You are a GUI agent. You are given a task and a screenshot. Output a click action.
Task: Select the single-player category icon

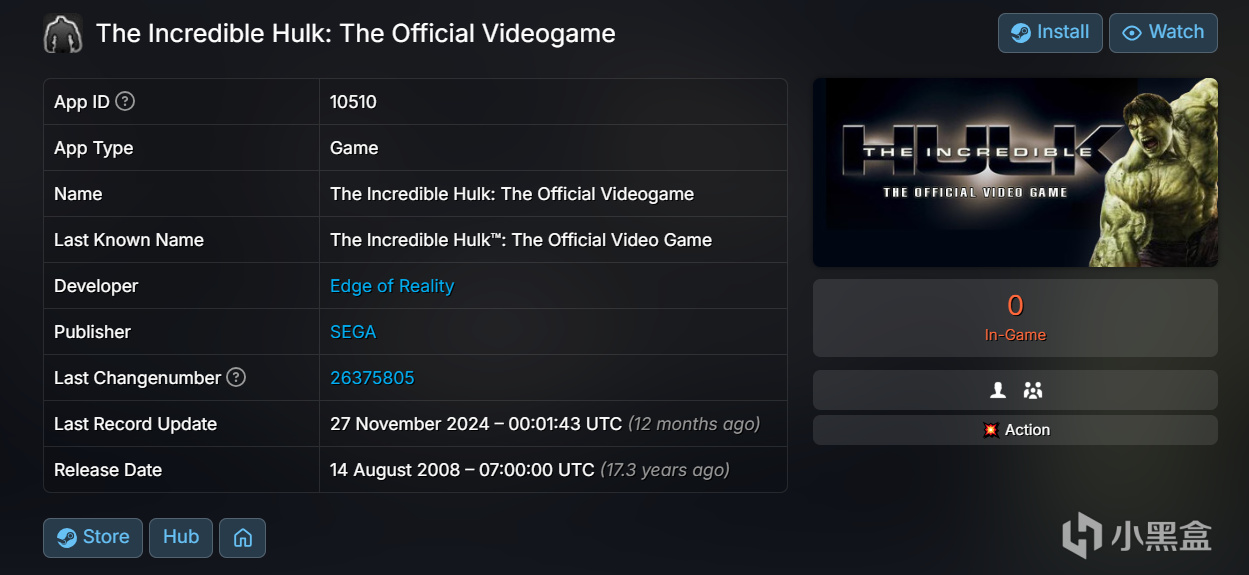click(x=996, y=390)
